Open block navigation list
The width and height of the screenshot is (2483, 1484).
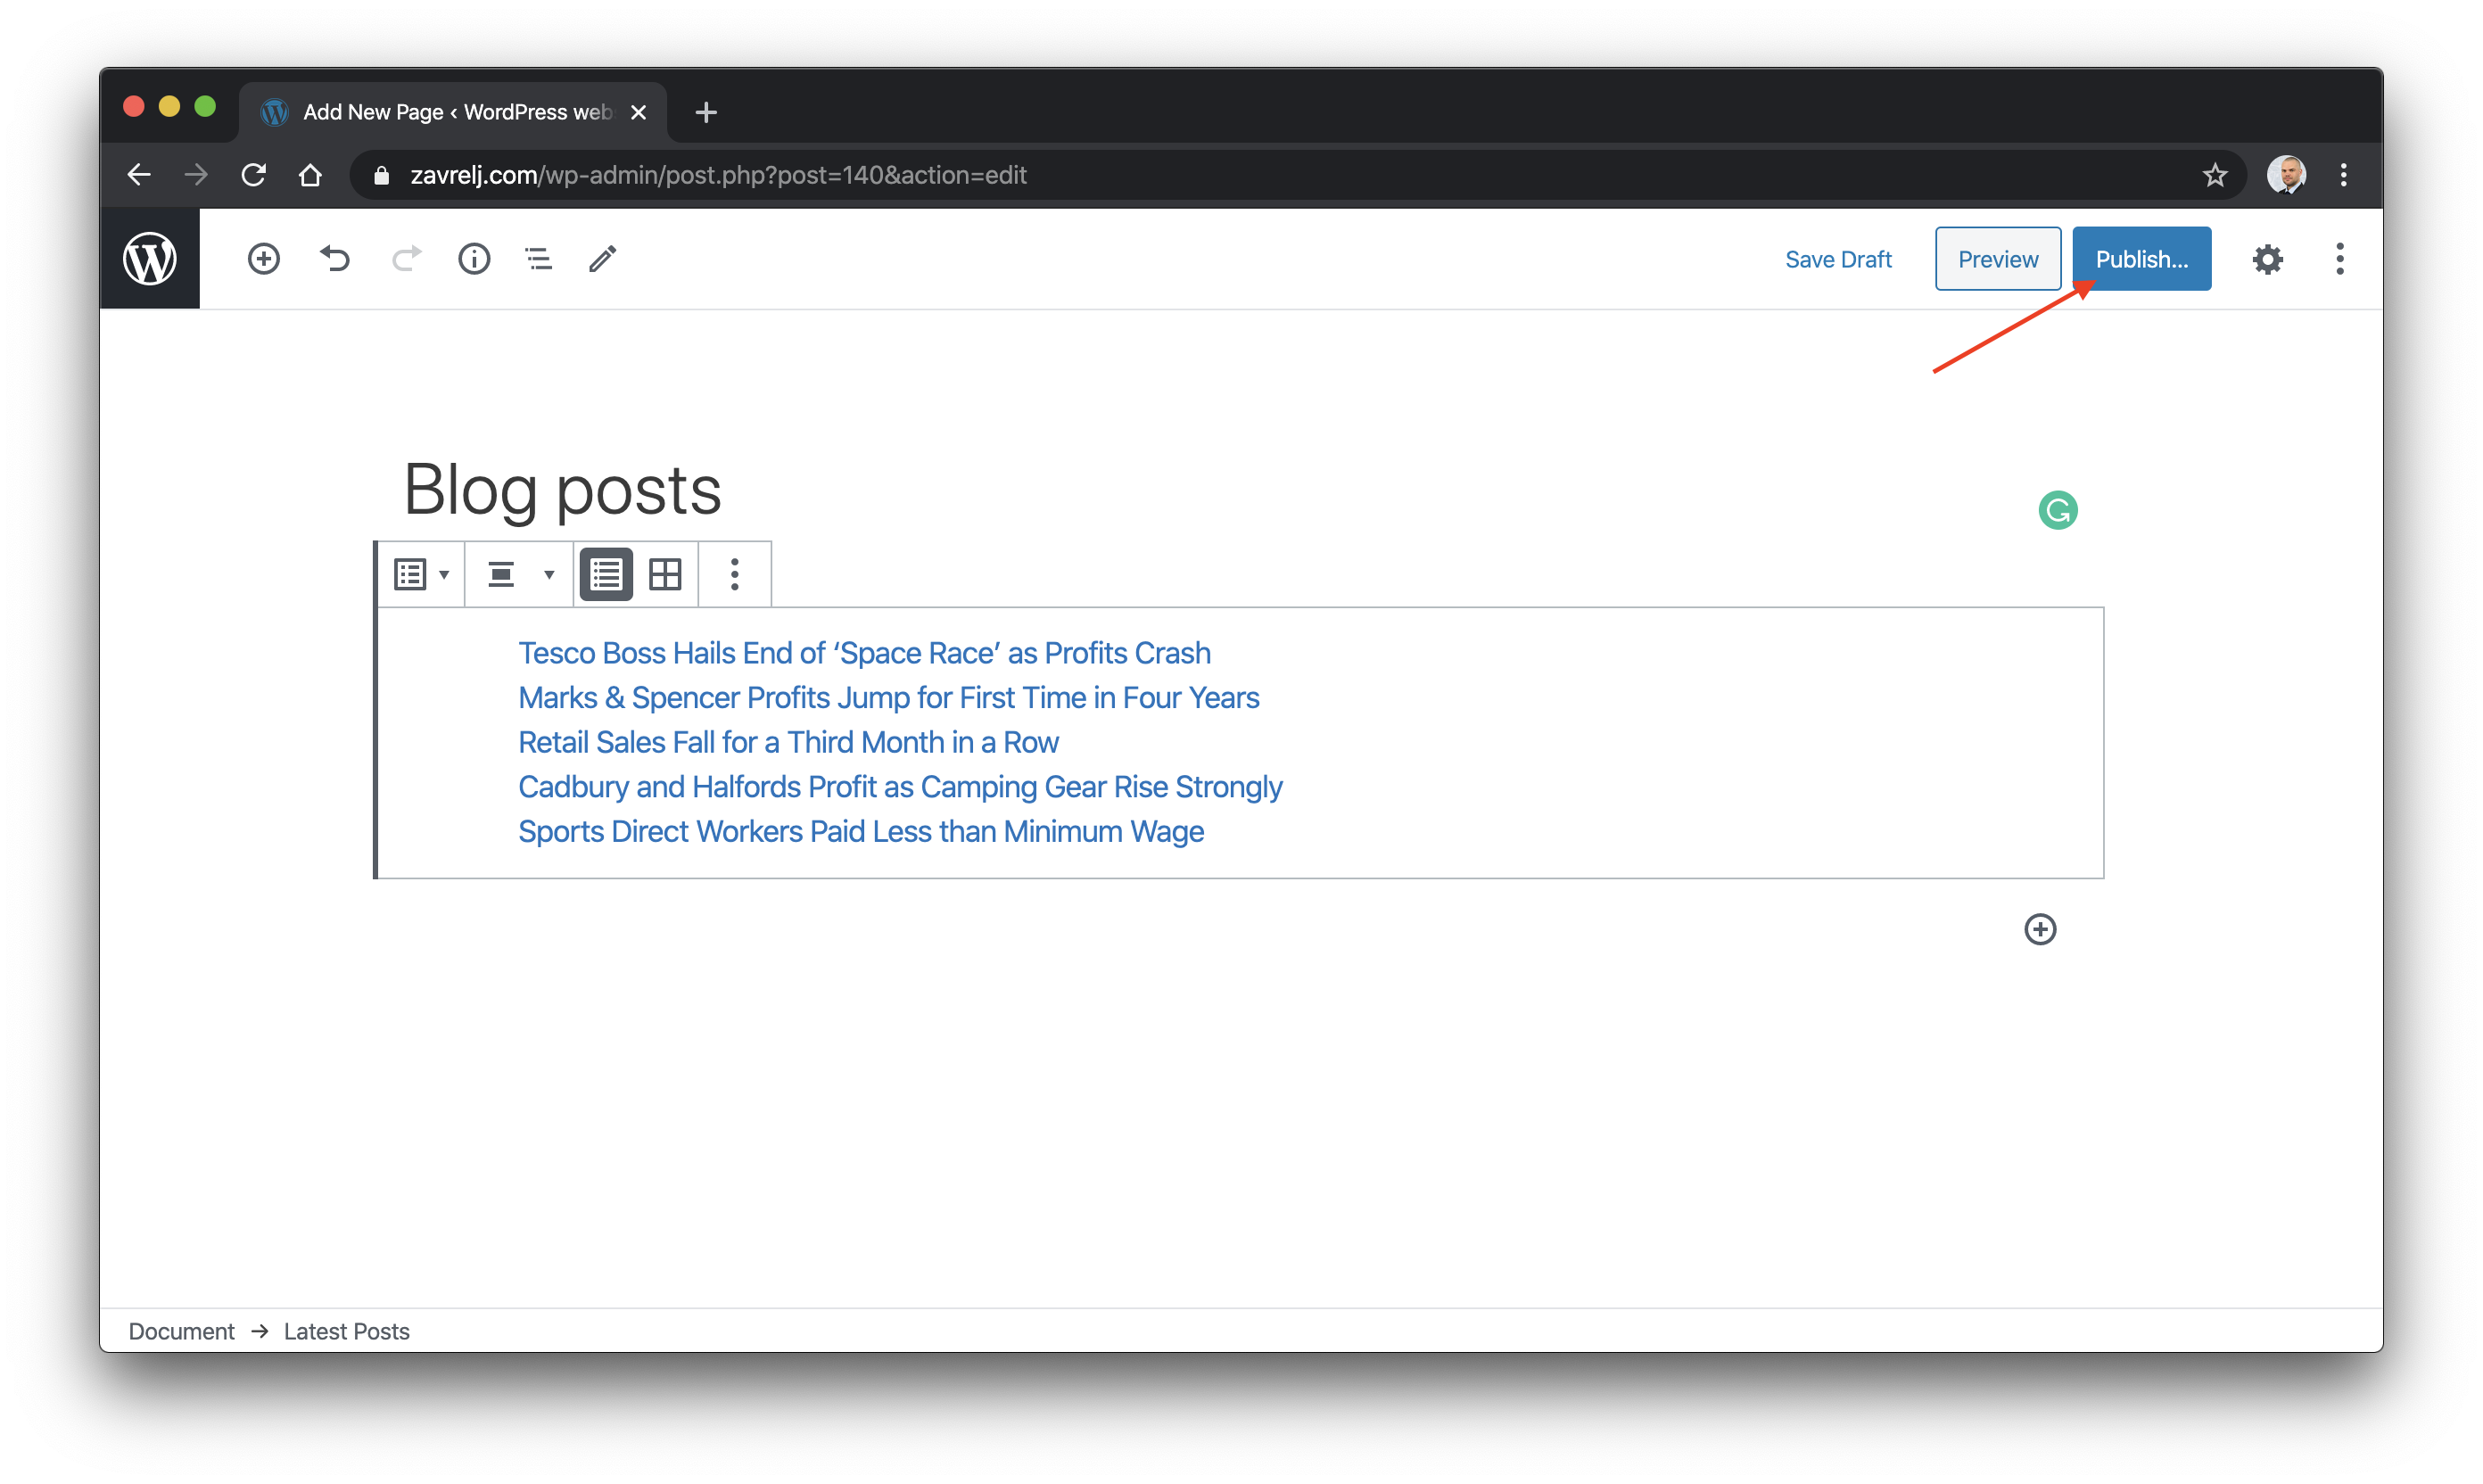pyautogui.click(x=539, y=259)
